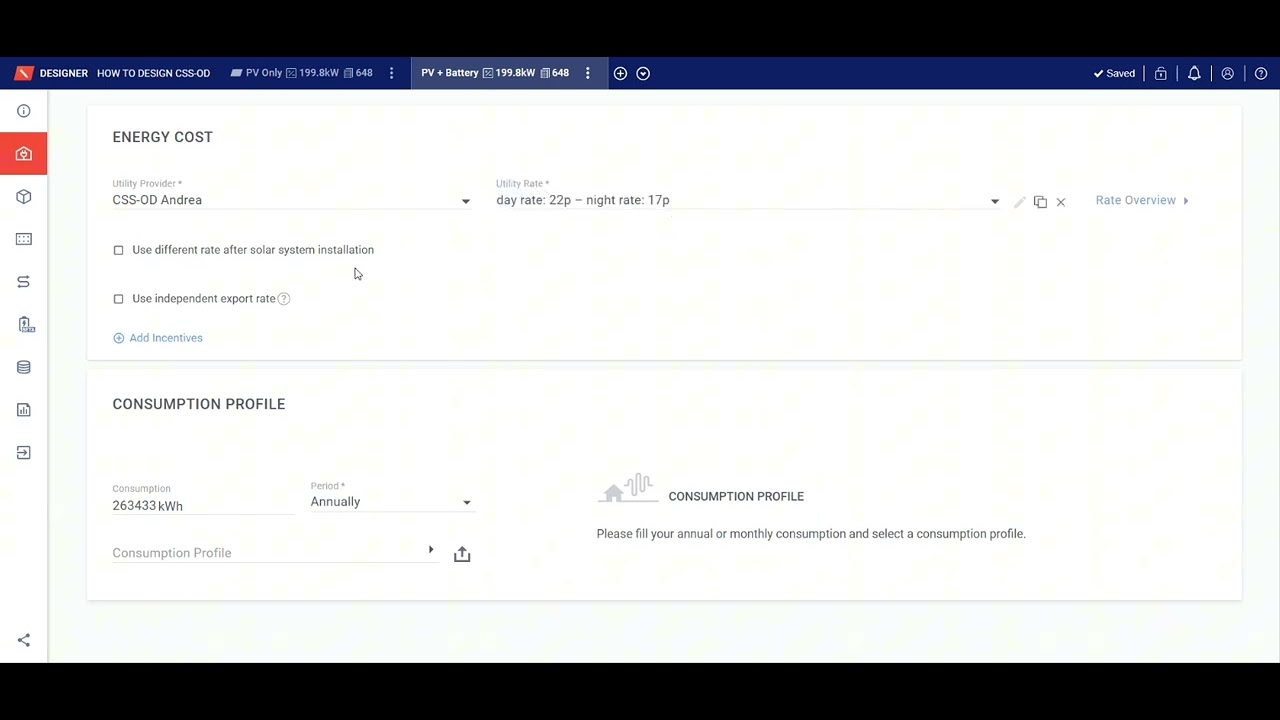Viewport: 1280px width, 720px height.
Task: Click the HOW TO DESIGN CSS-OD project title
Action: point(154,73)
